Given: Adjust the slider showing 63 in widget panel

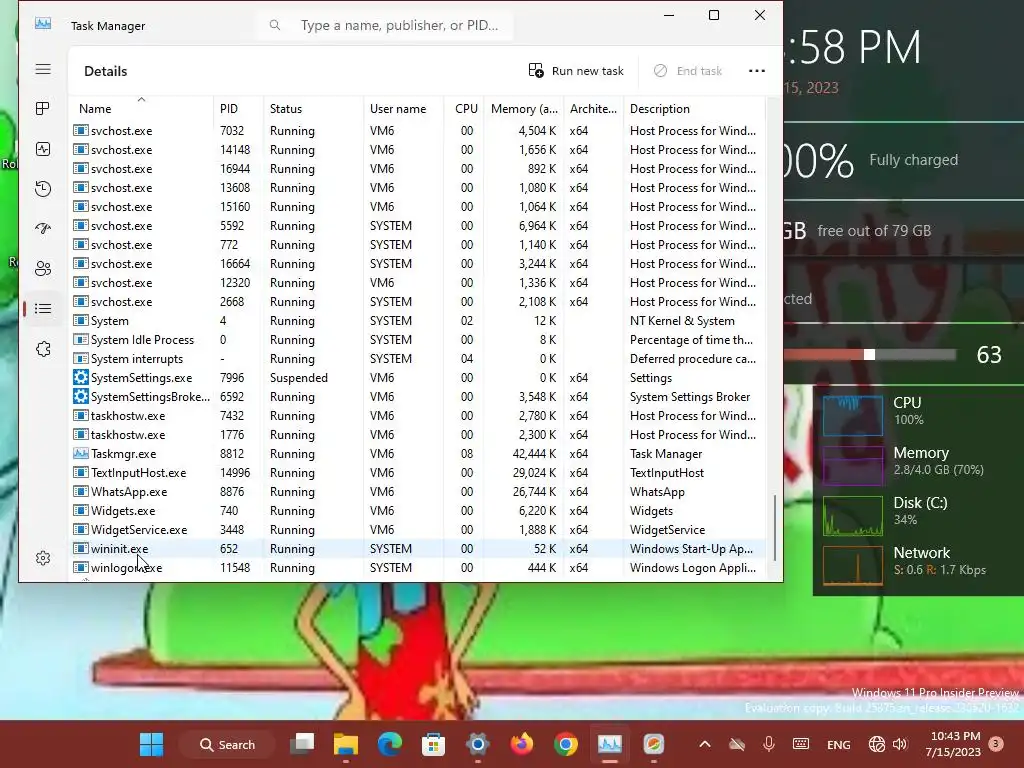Looking at the screenshot, I should click(x=869, y=354).
